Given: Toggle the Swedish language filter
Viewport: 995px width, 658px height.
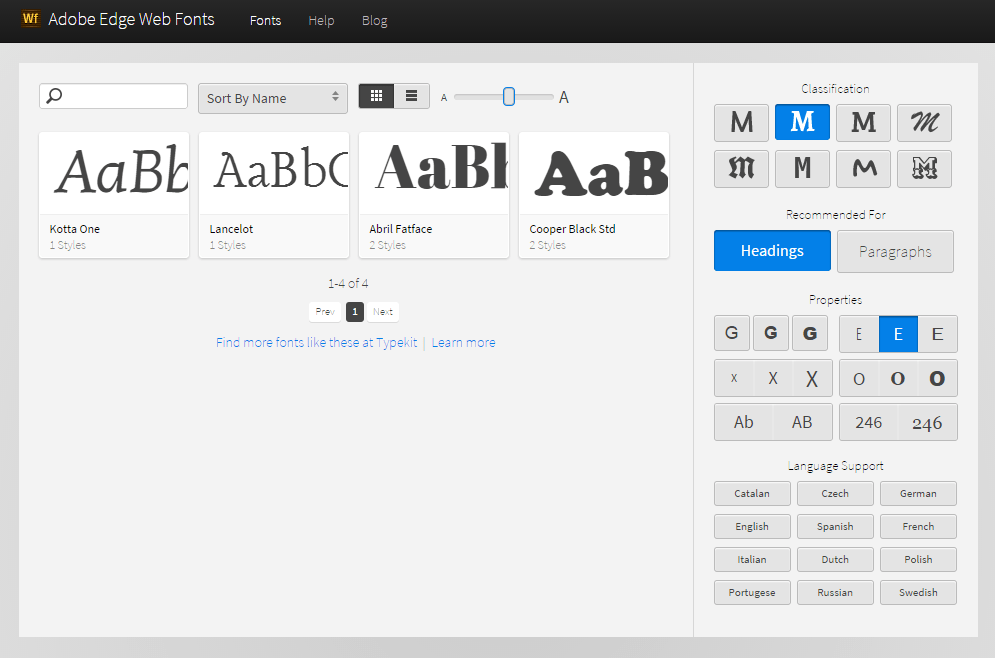Looking at the screenshot, I should pos(918,592).
